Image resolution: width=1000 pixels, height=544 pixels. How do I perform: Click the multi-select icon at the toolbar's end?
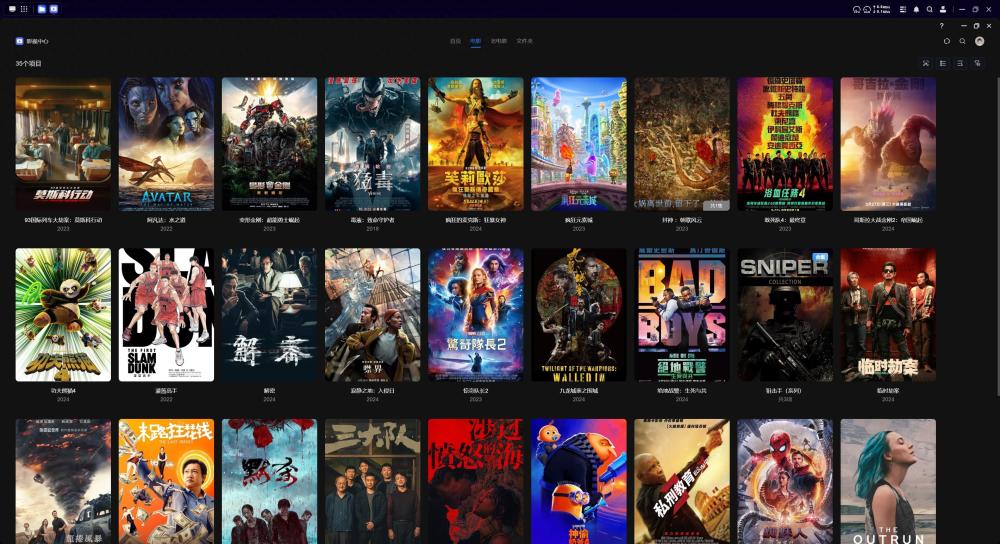[977, 63]
